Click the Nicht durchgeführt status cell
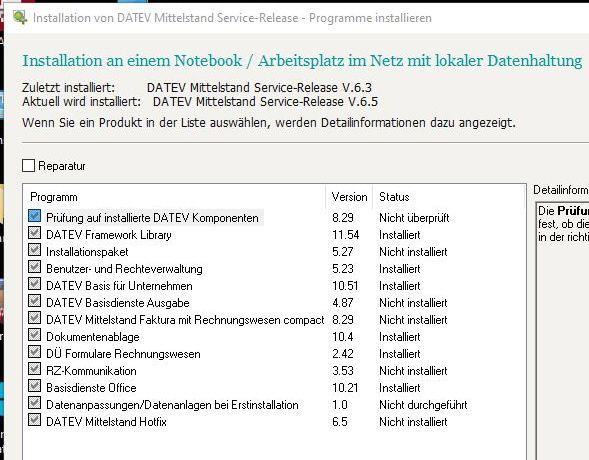Image resolution: width=589 pixels, height=460 pixels. (423, 405)
